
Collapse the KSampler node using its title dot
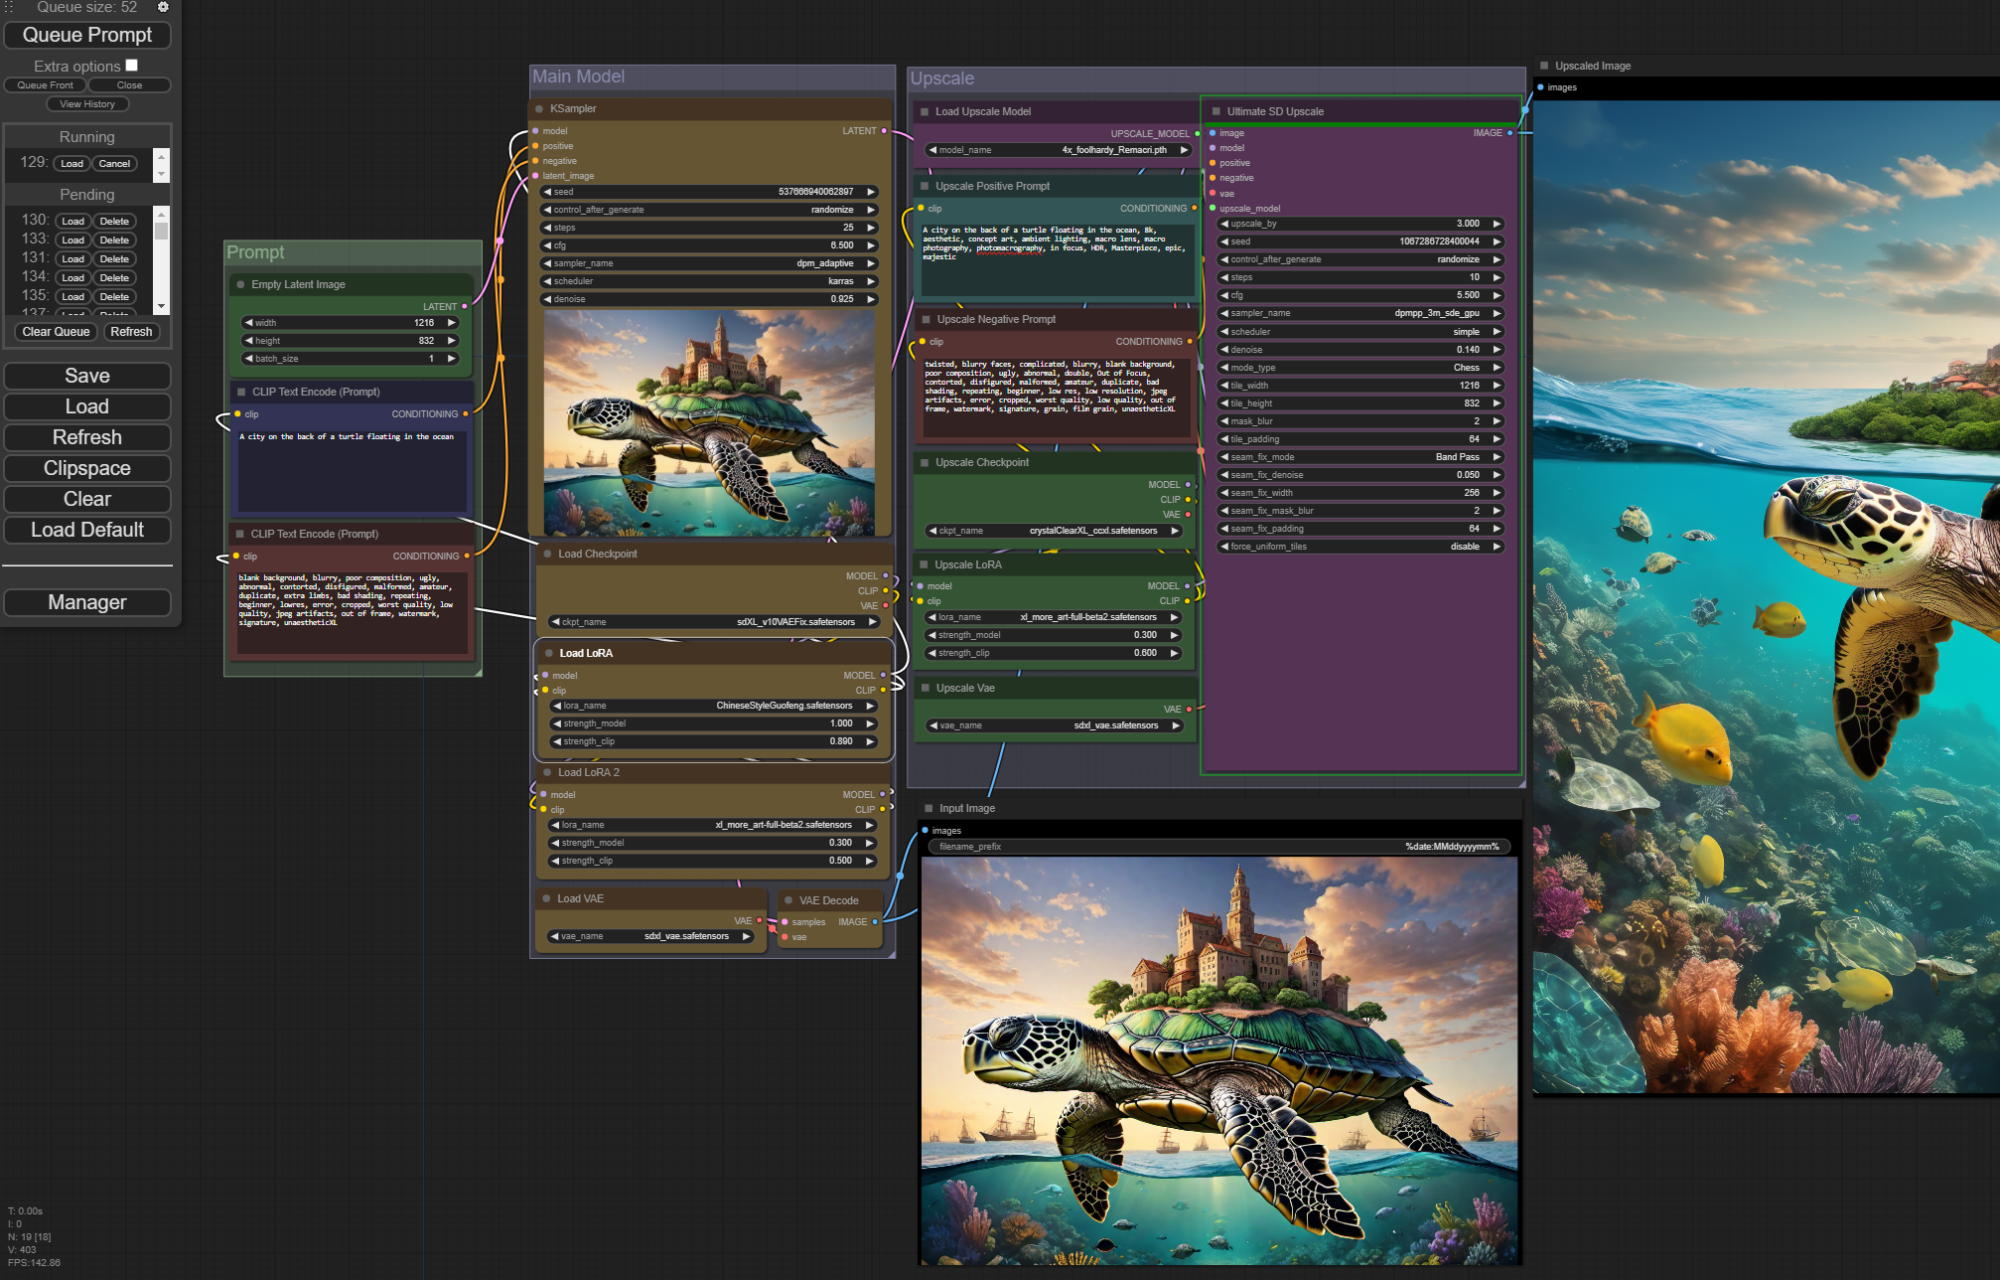pos(539,109)
